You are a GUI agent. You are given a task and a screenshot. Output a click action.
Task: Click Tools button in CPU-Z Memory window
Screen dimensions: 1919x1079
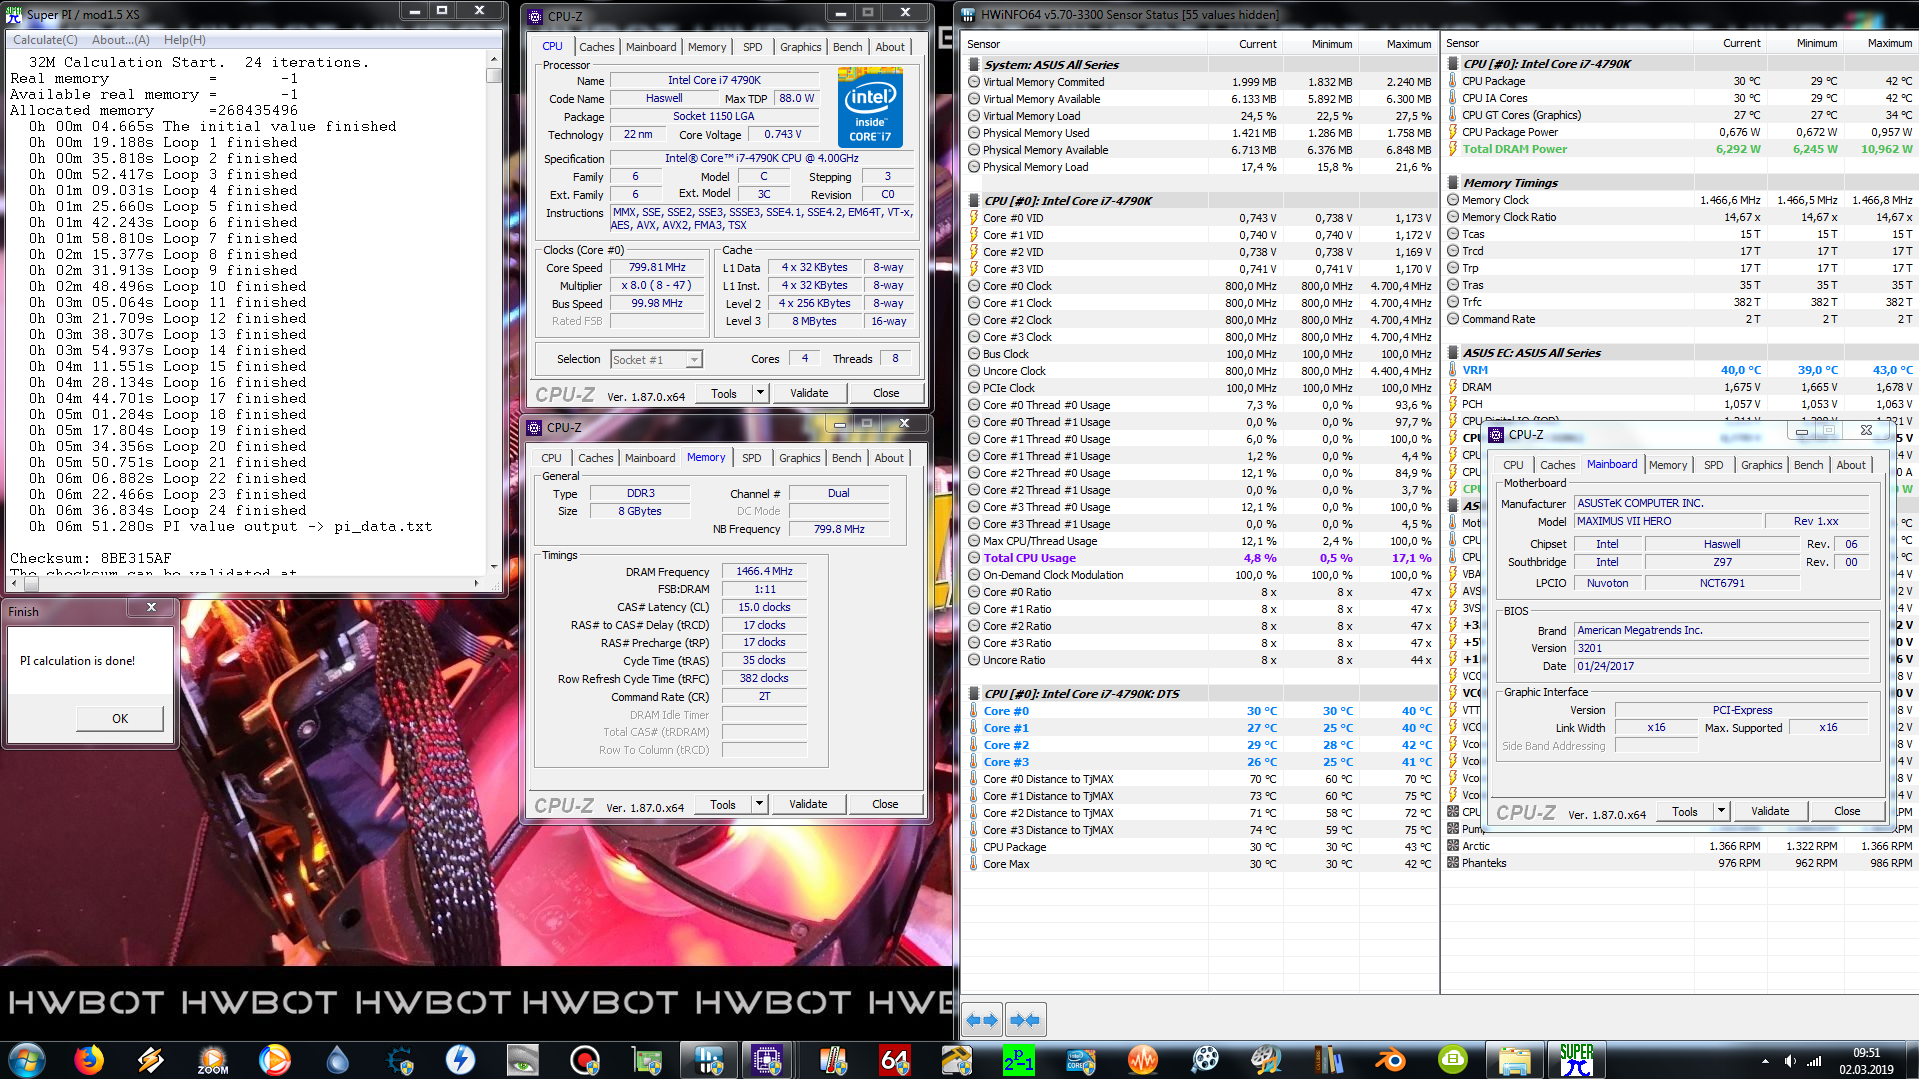click(723, 804)
